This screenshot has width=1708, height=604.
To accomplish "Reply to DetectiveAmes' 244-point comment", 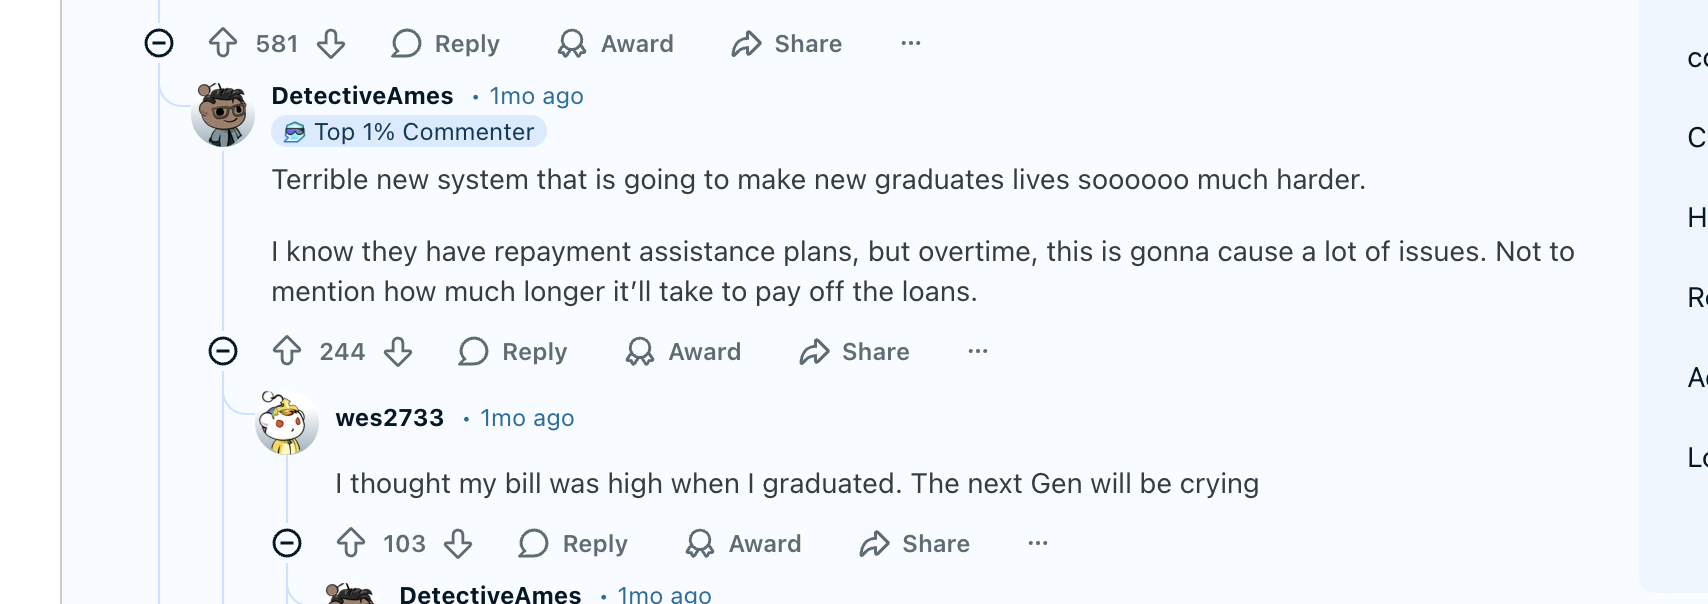I will pyautogui.click(x=513, y=351).
